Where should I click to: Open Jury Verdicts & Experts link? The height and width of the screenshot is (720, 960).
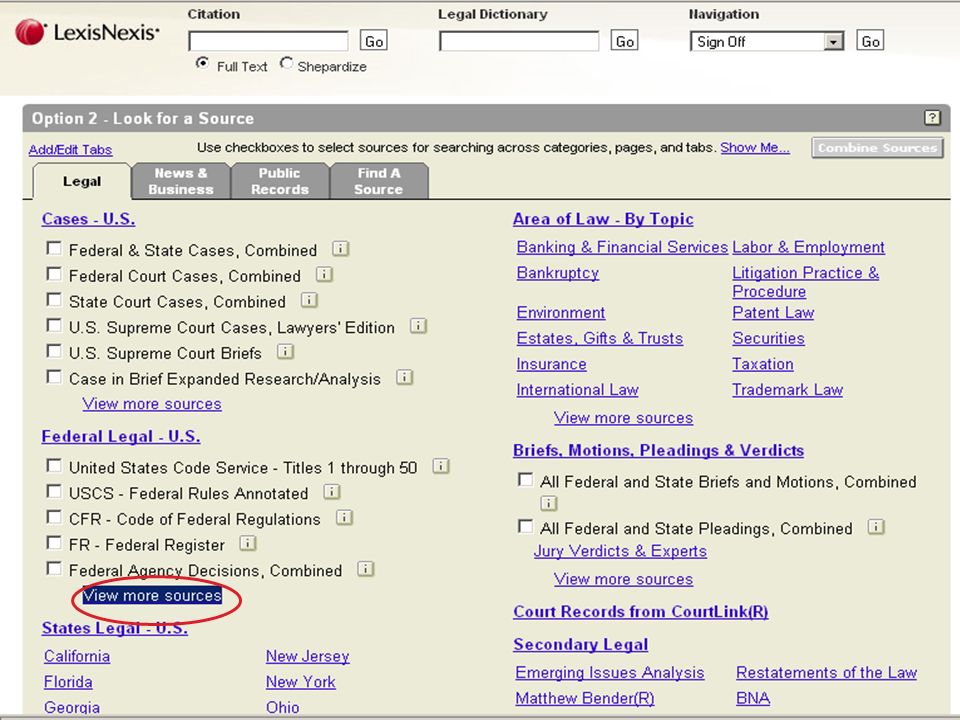(x=620, y=551)
